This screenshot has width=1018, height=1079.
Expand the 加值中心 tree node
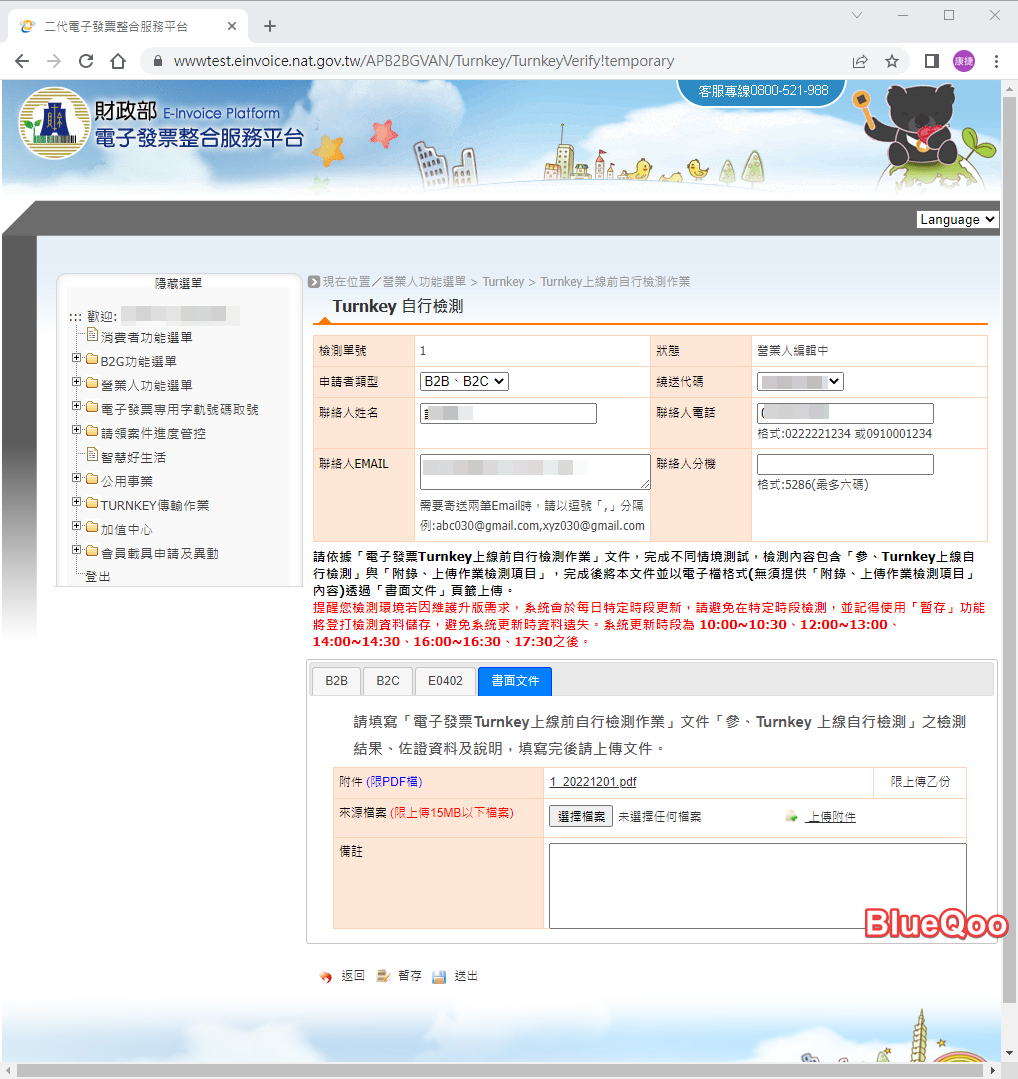(77, 526)
